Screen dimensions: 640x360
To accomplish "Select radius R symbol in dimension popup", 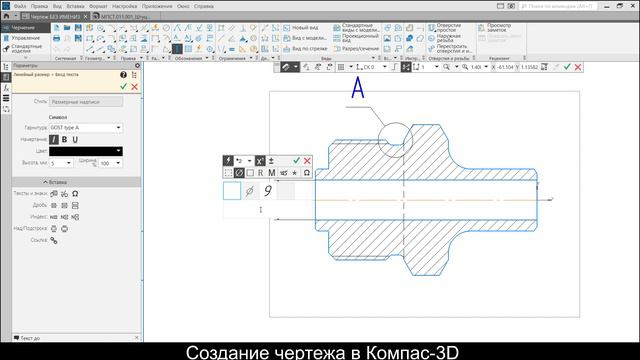I will click(x=260, y=173).
